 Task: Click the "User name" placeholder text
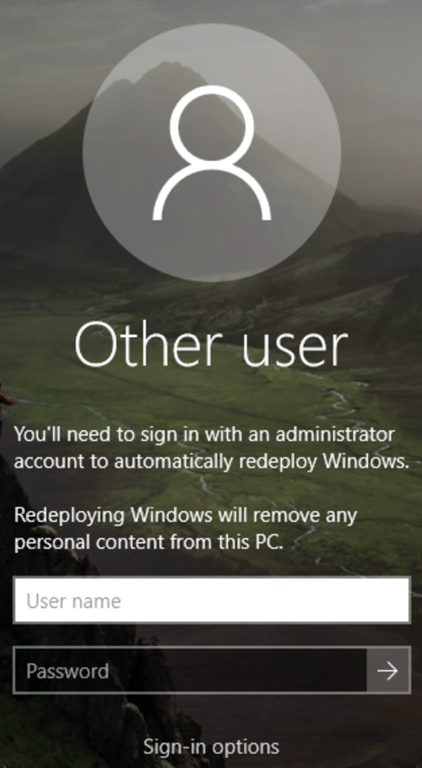click(73, 601)
